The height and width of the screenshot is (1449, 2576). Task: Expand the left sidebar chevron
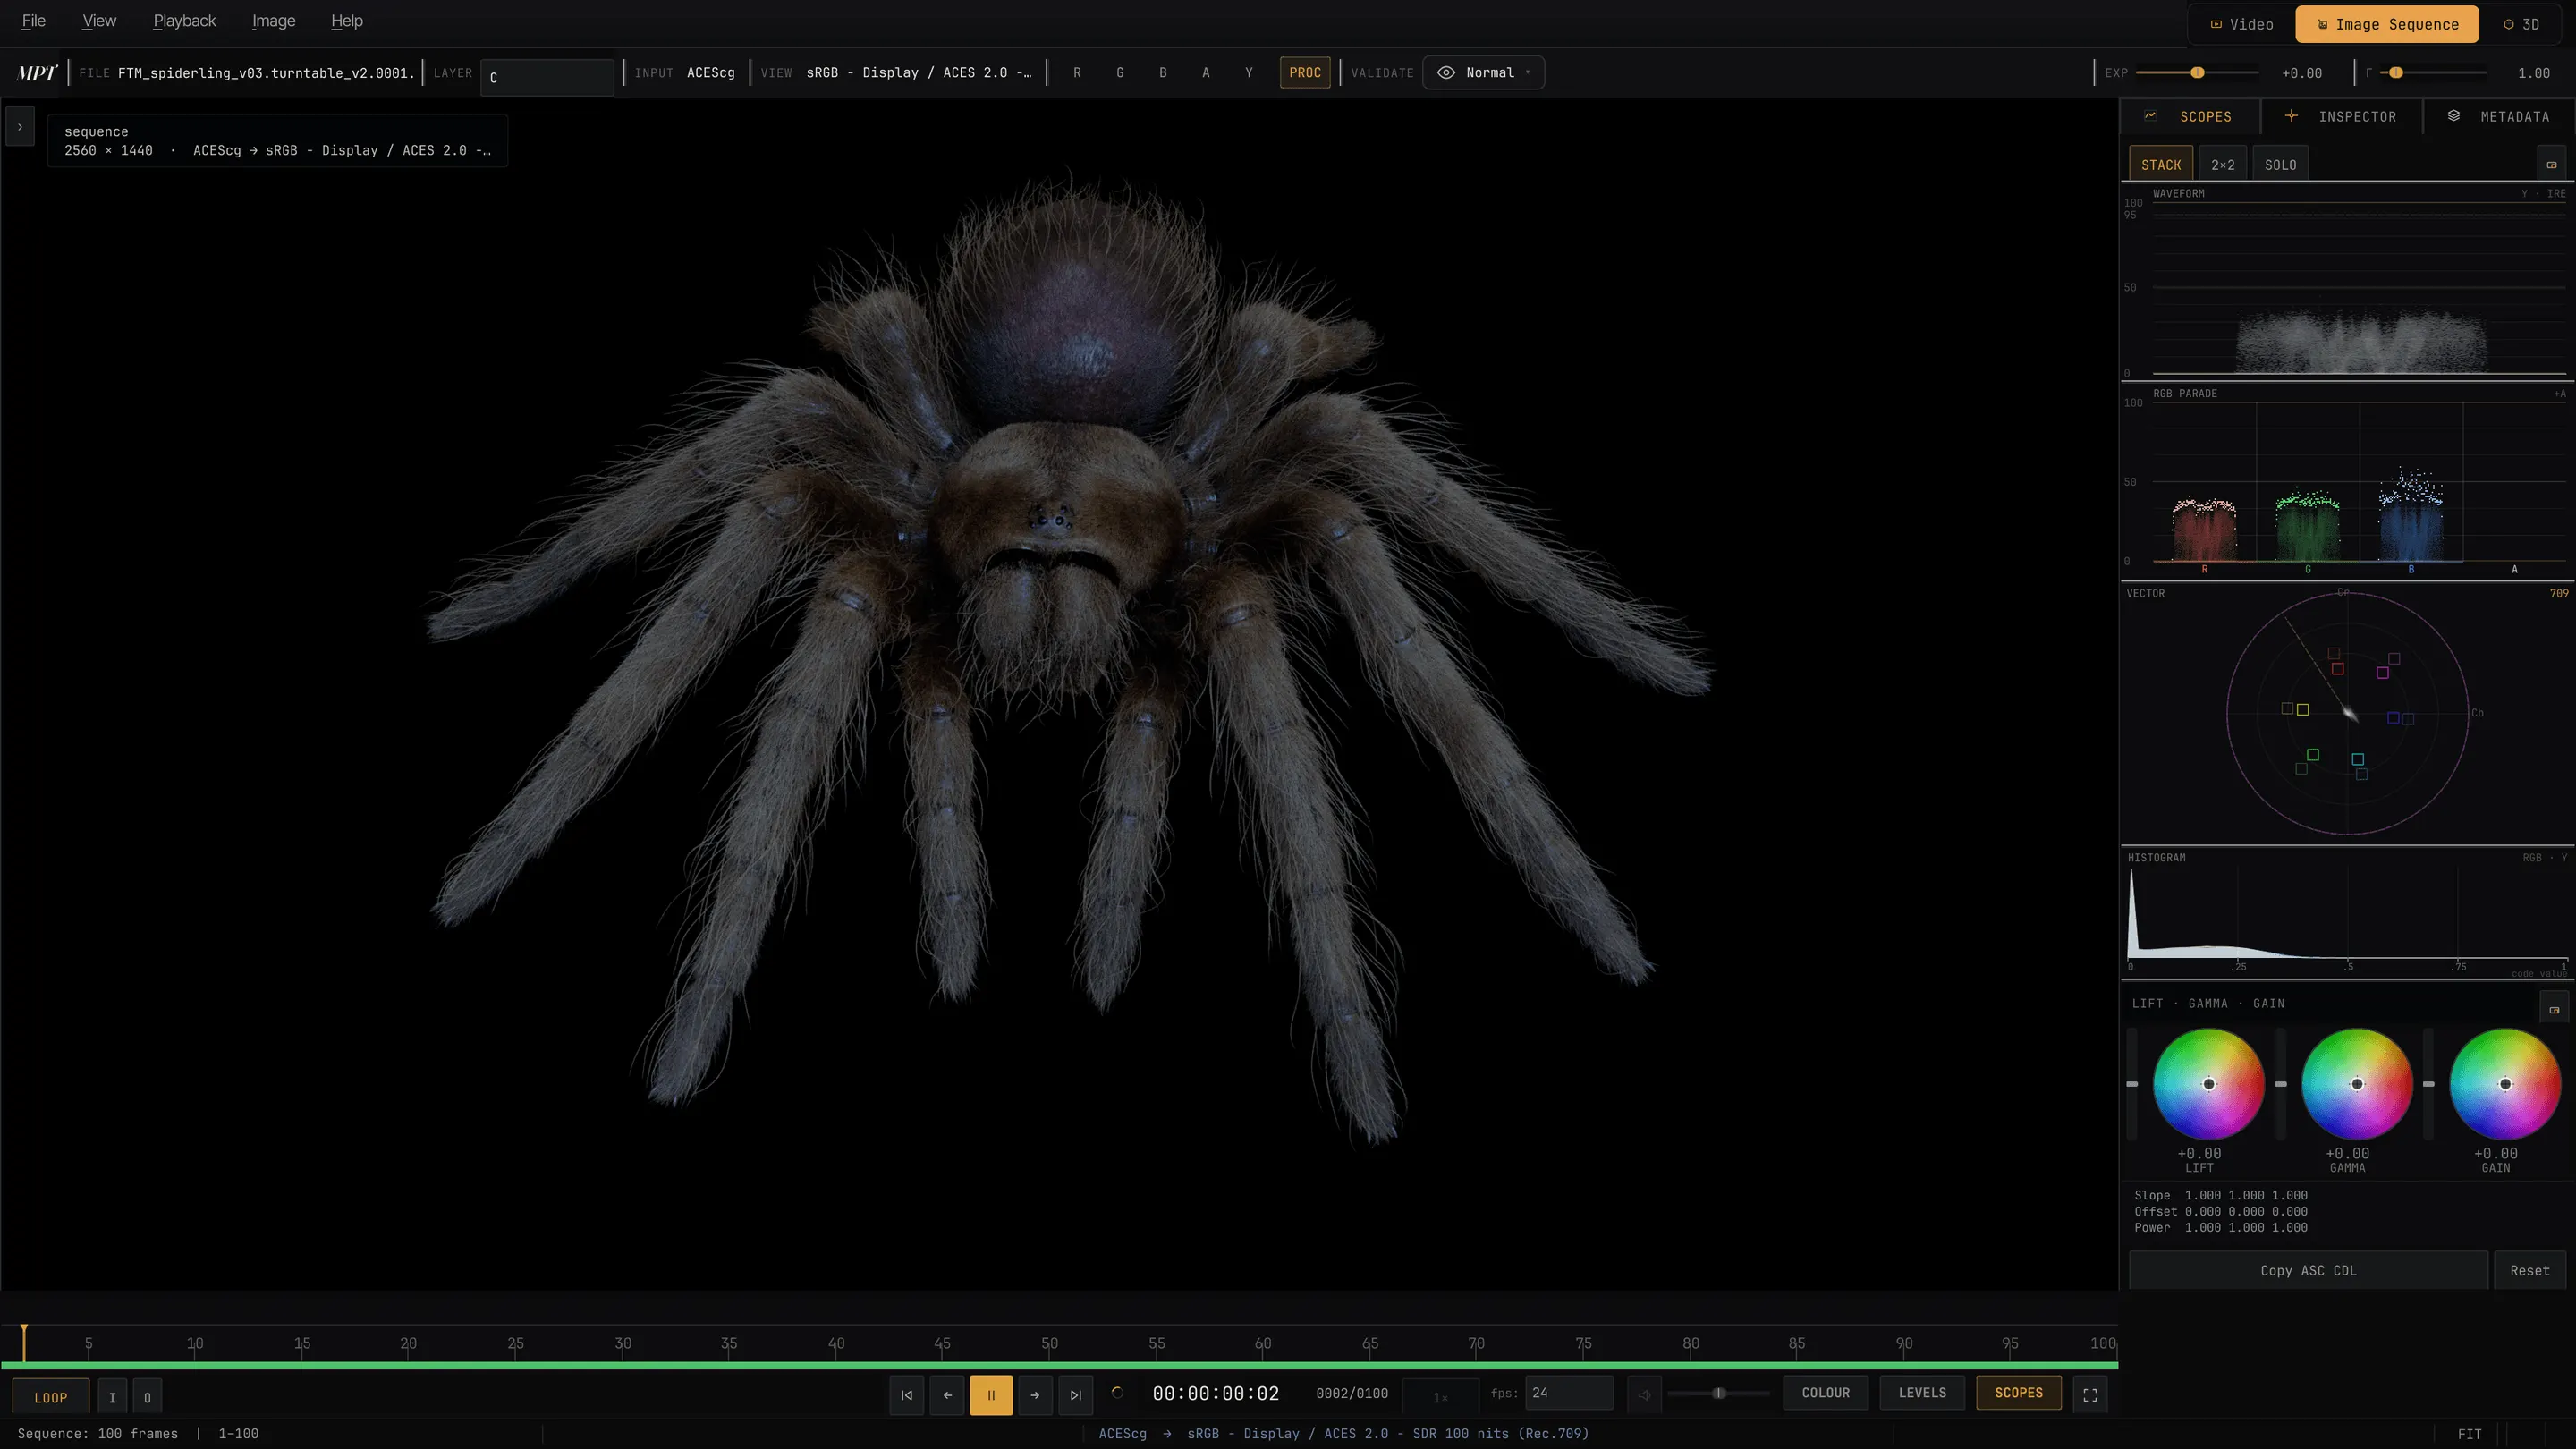point(20,127)
